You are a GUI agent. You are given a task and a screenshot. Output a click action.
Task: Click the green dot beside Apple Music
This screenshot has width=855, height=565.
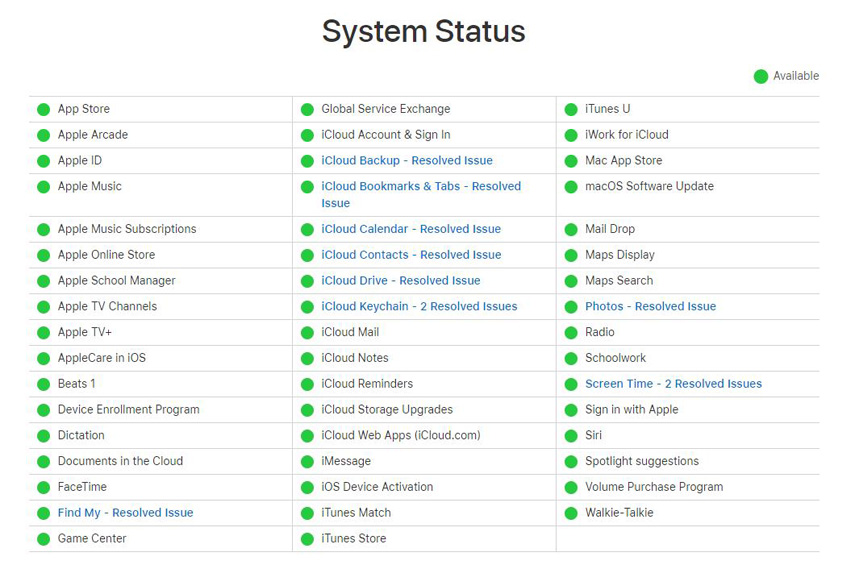coord(43,187)
